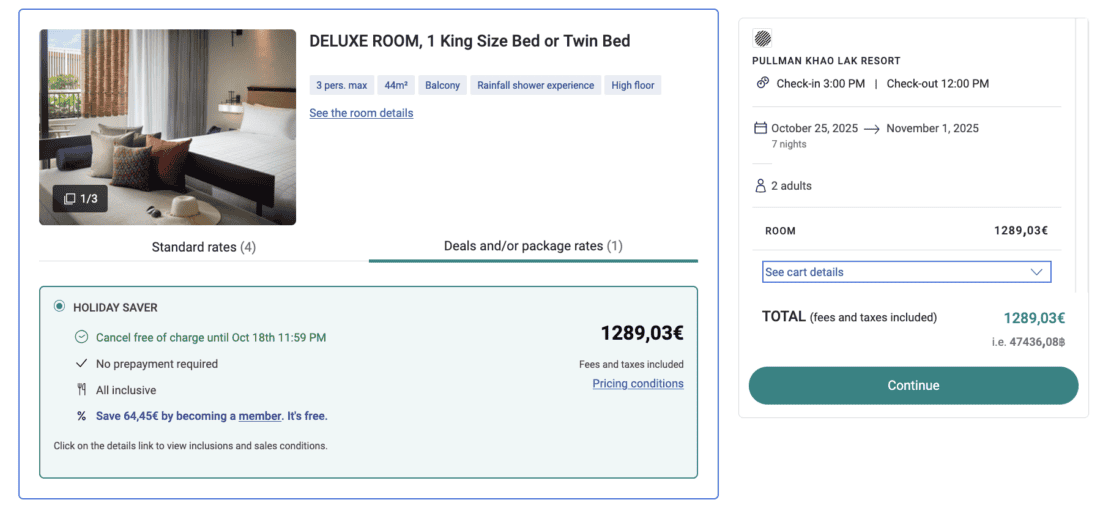
Task: Open the Pricing conditions link
Action: point(638,383)
